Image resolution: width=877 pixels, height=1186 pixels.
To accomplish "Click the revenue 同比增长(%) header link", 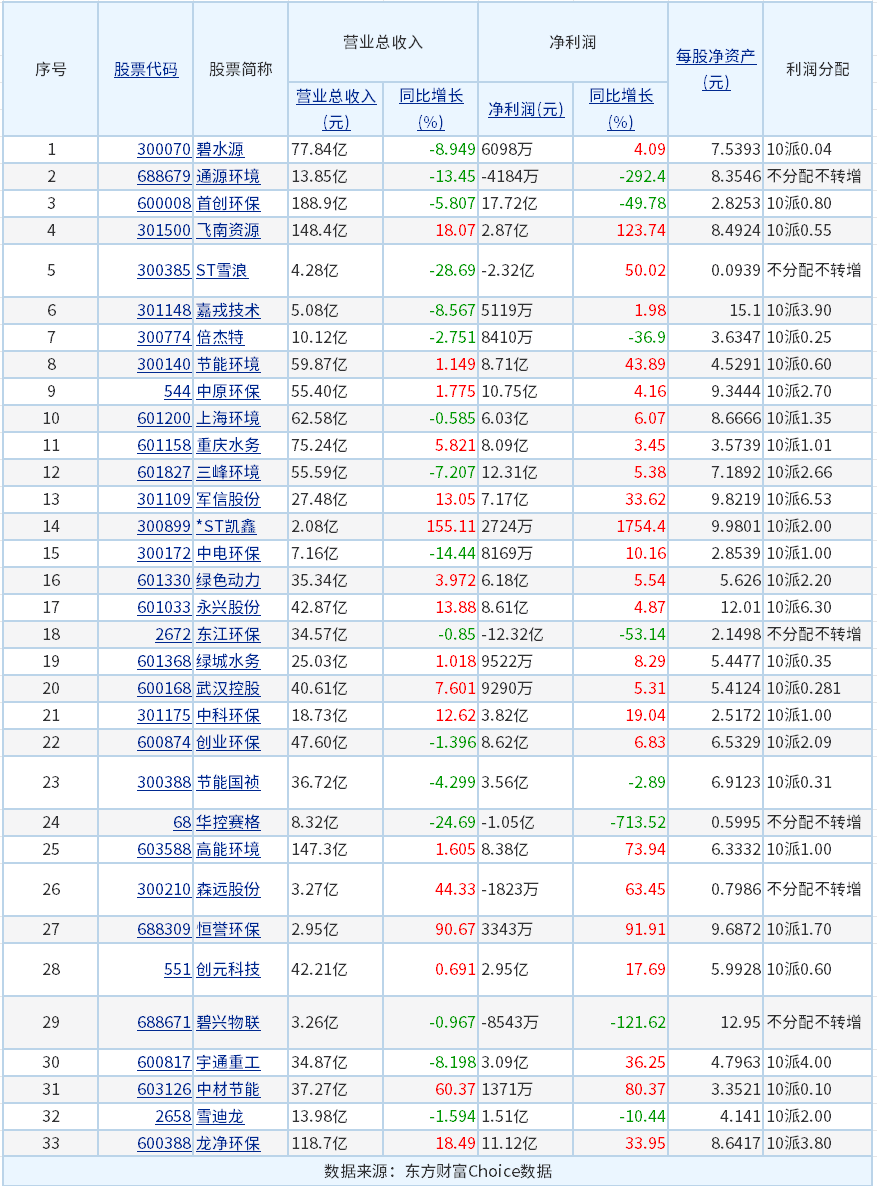I will pos(431,96).
